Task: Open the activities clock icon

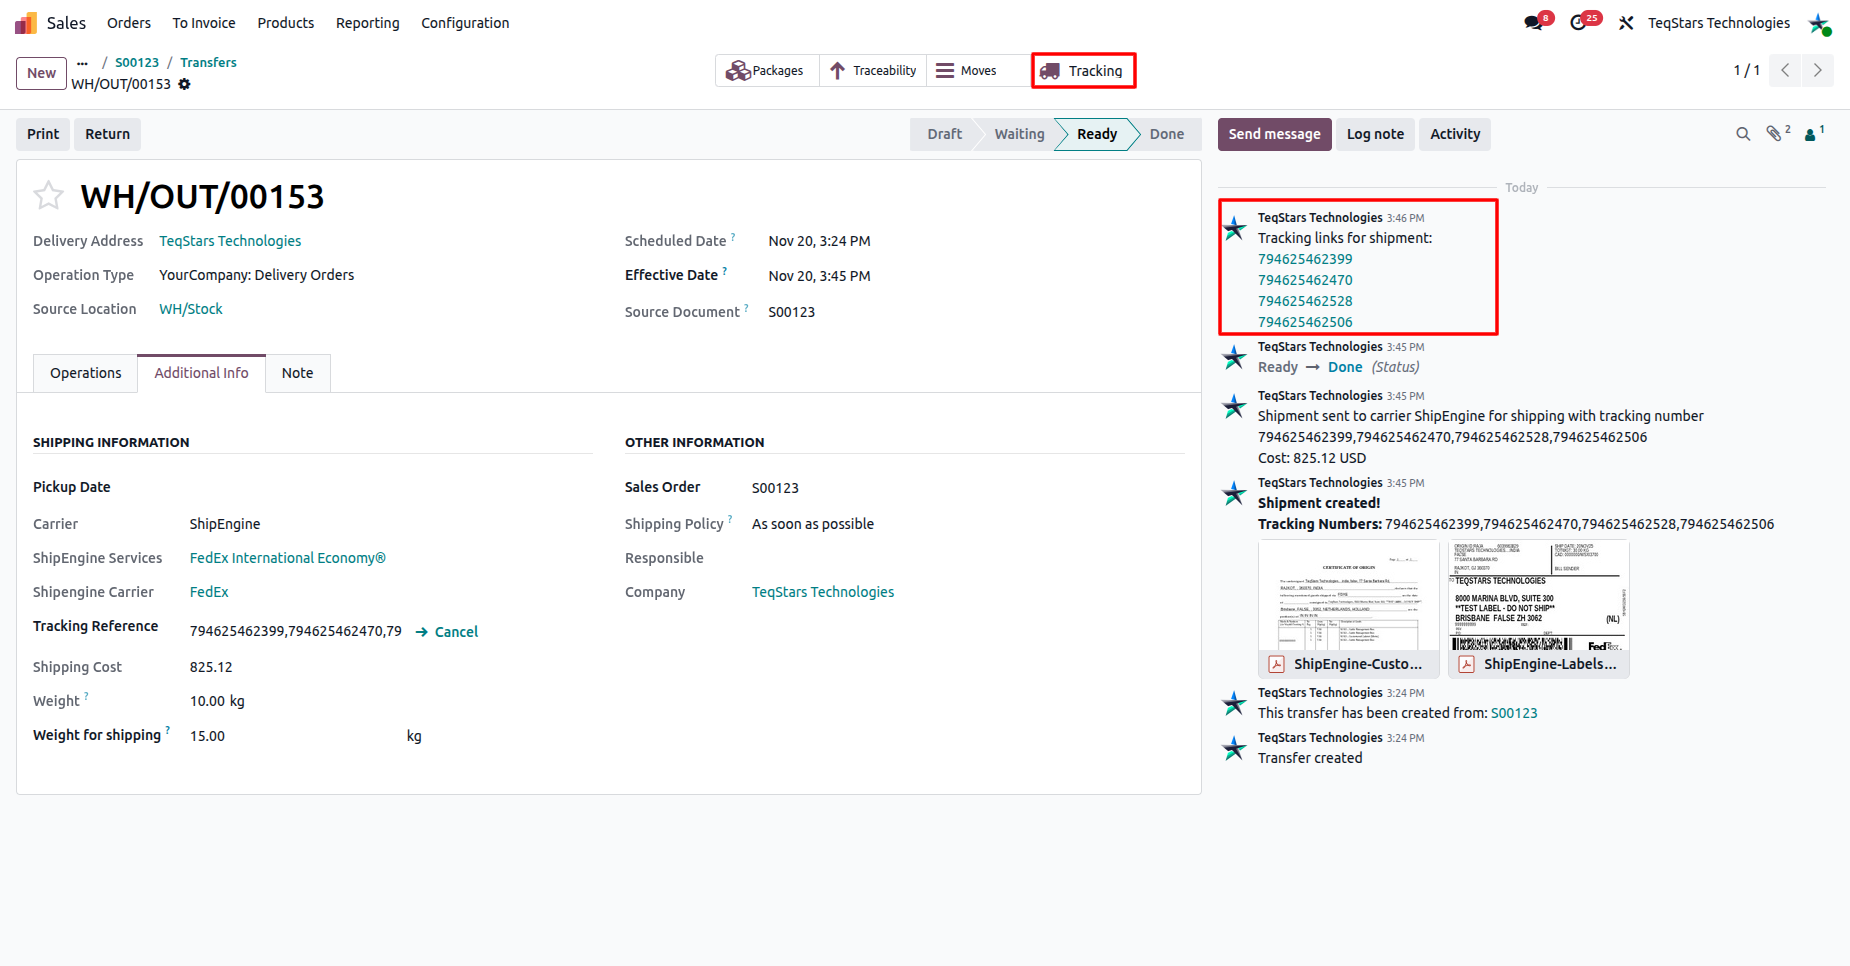Action: 1579,23
